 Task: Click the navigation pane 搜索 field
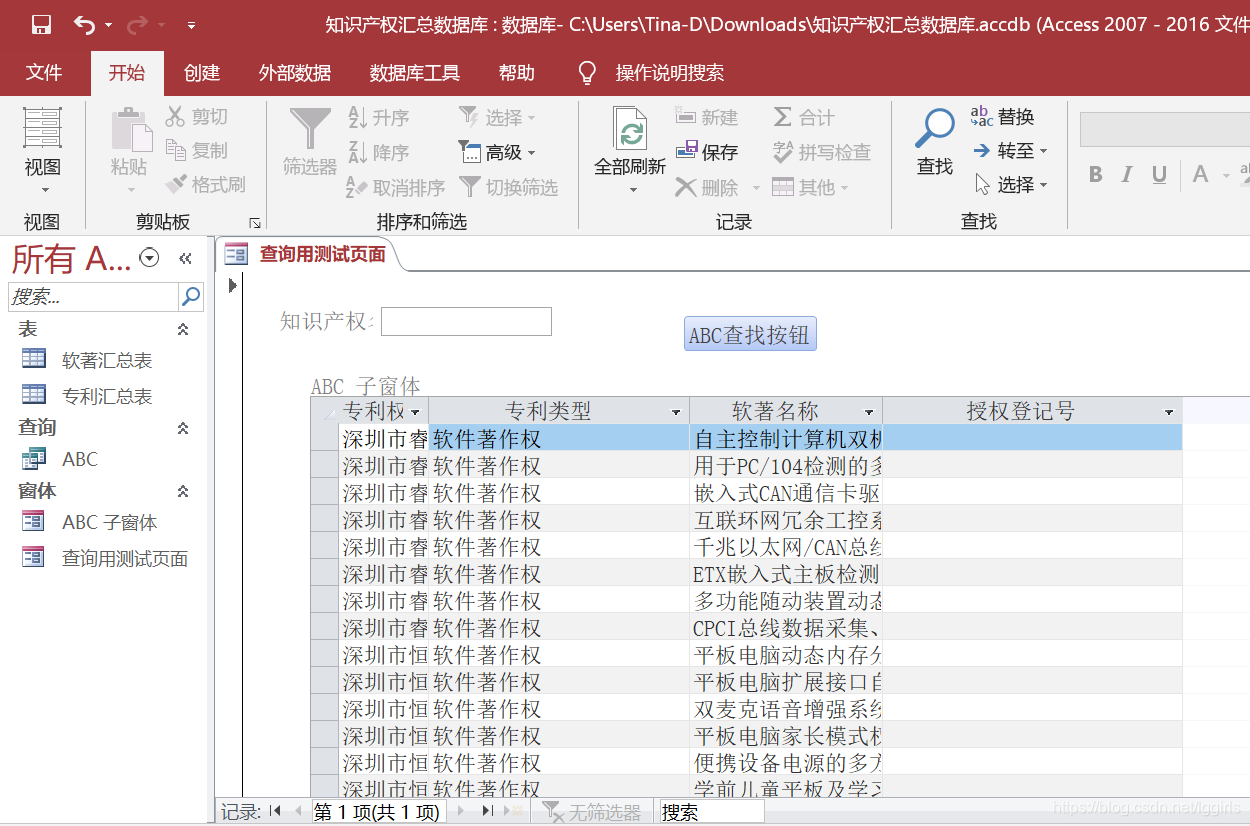[x=93, y=296]
